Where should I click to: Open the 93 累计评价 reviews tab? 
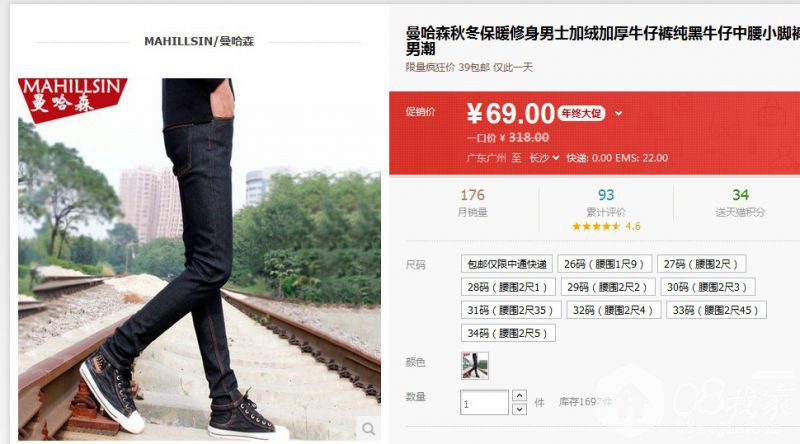tap(606, 202)
